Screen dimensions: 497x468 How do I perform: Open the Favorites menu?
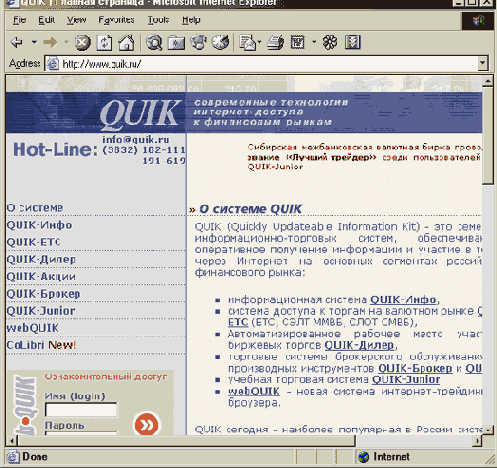tap(116, 20)
